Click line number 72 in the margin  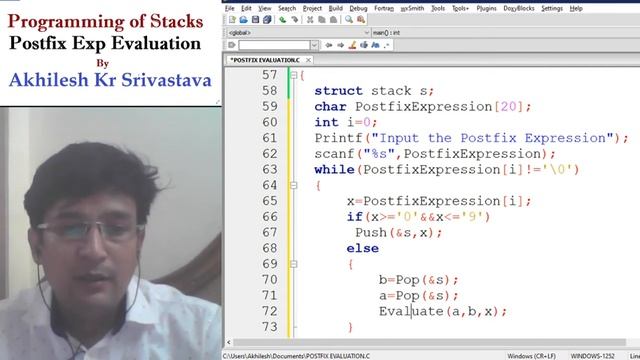tap(270, 311)
